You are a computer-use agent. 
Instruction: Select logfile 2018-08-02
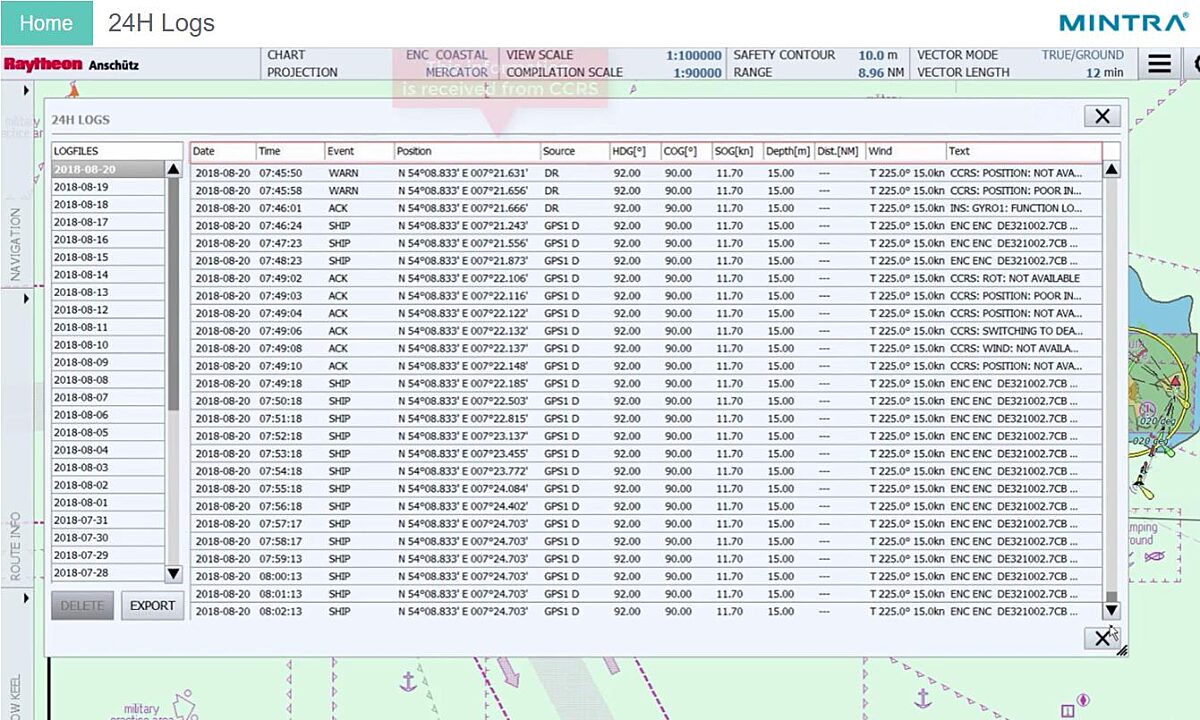coord(108,485)
